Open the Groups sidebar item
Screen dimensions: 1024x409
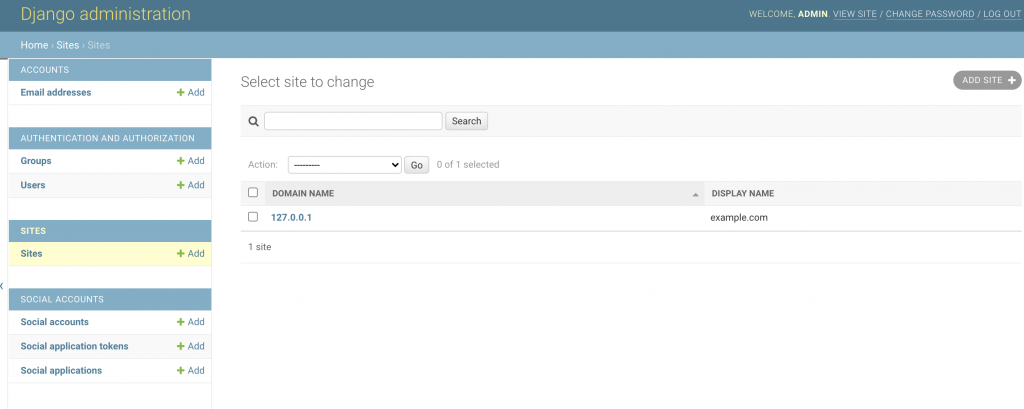tap(36, 161)
